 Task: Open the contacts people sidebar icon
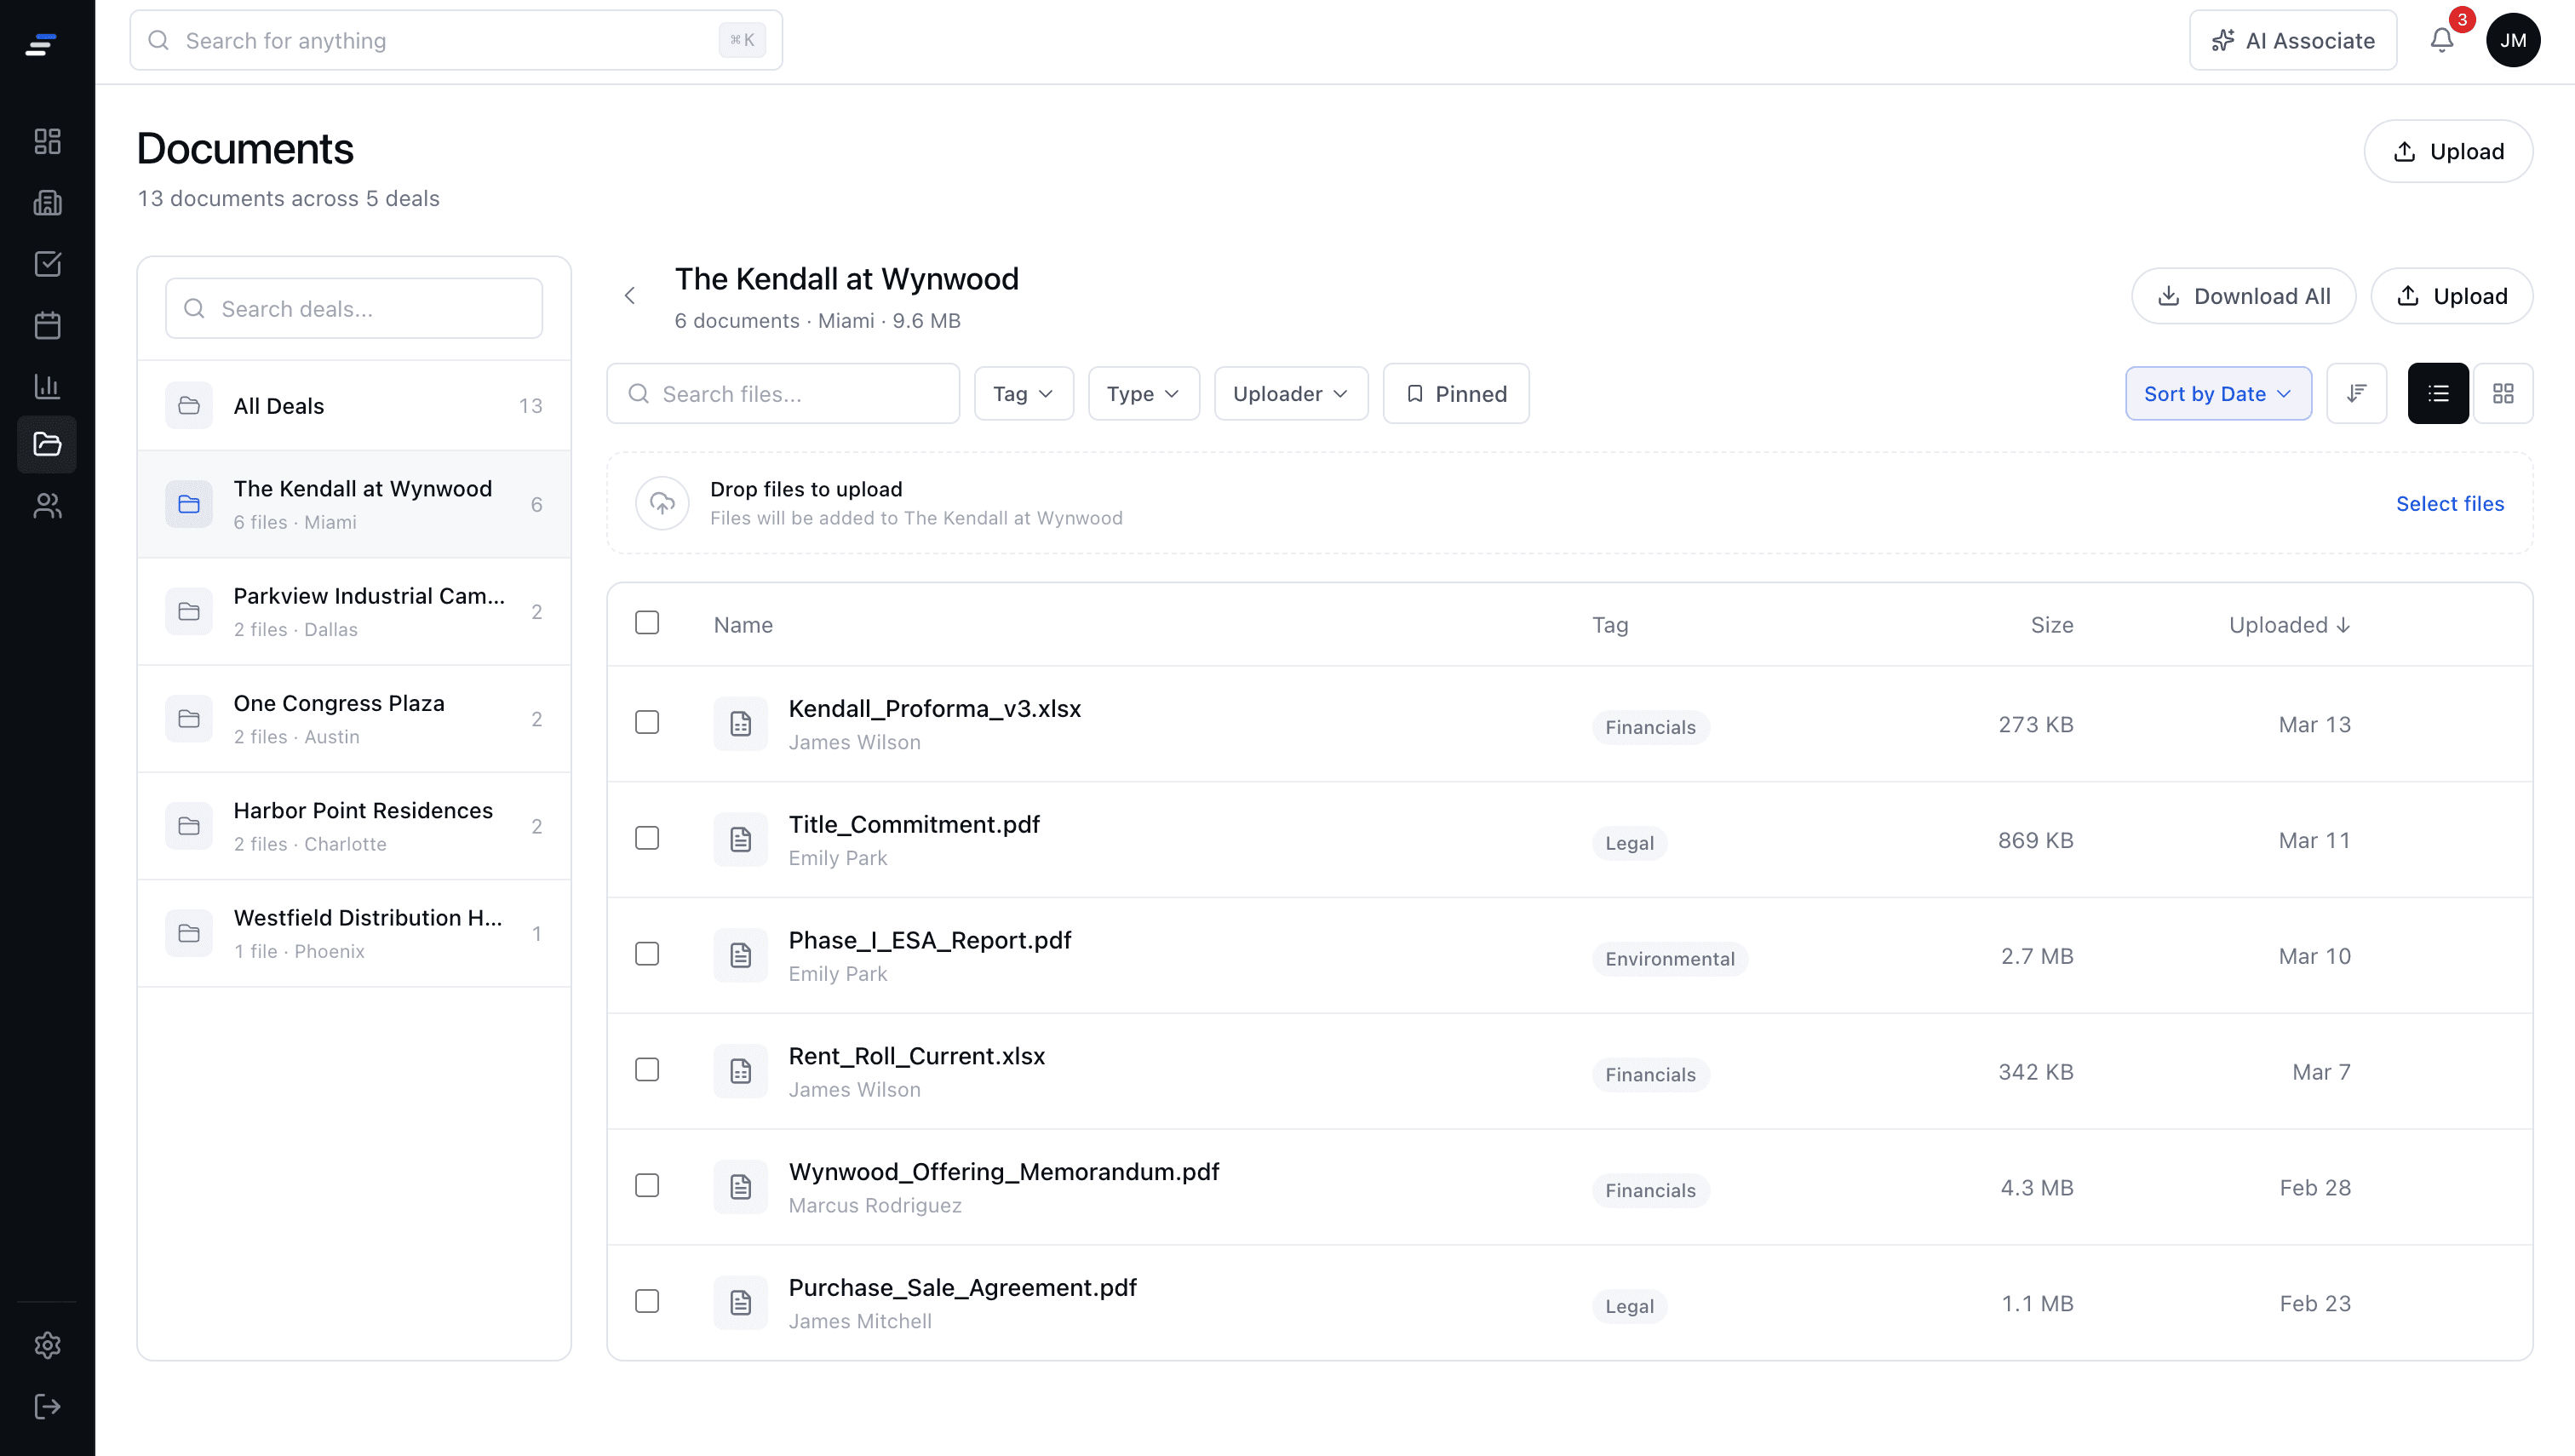coord(47,506)
